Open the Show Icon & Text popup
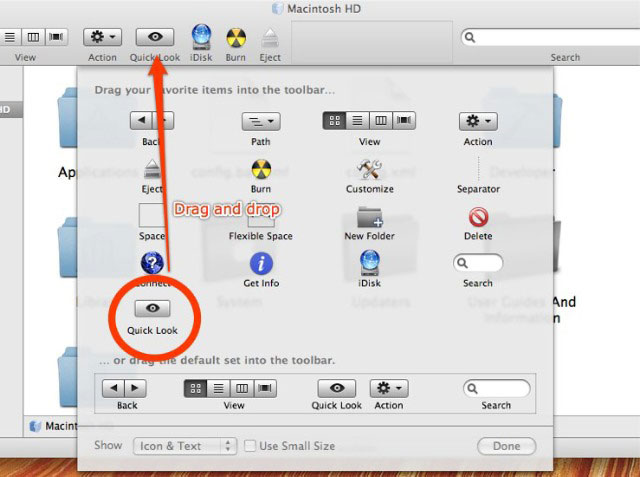 click(x=185, y=446)
